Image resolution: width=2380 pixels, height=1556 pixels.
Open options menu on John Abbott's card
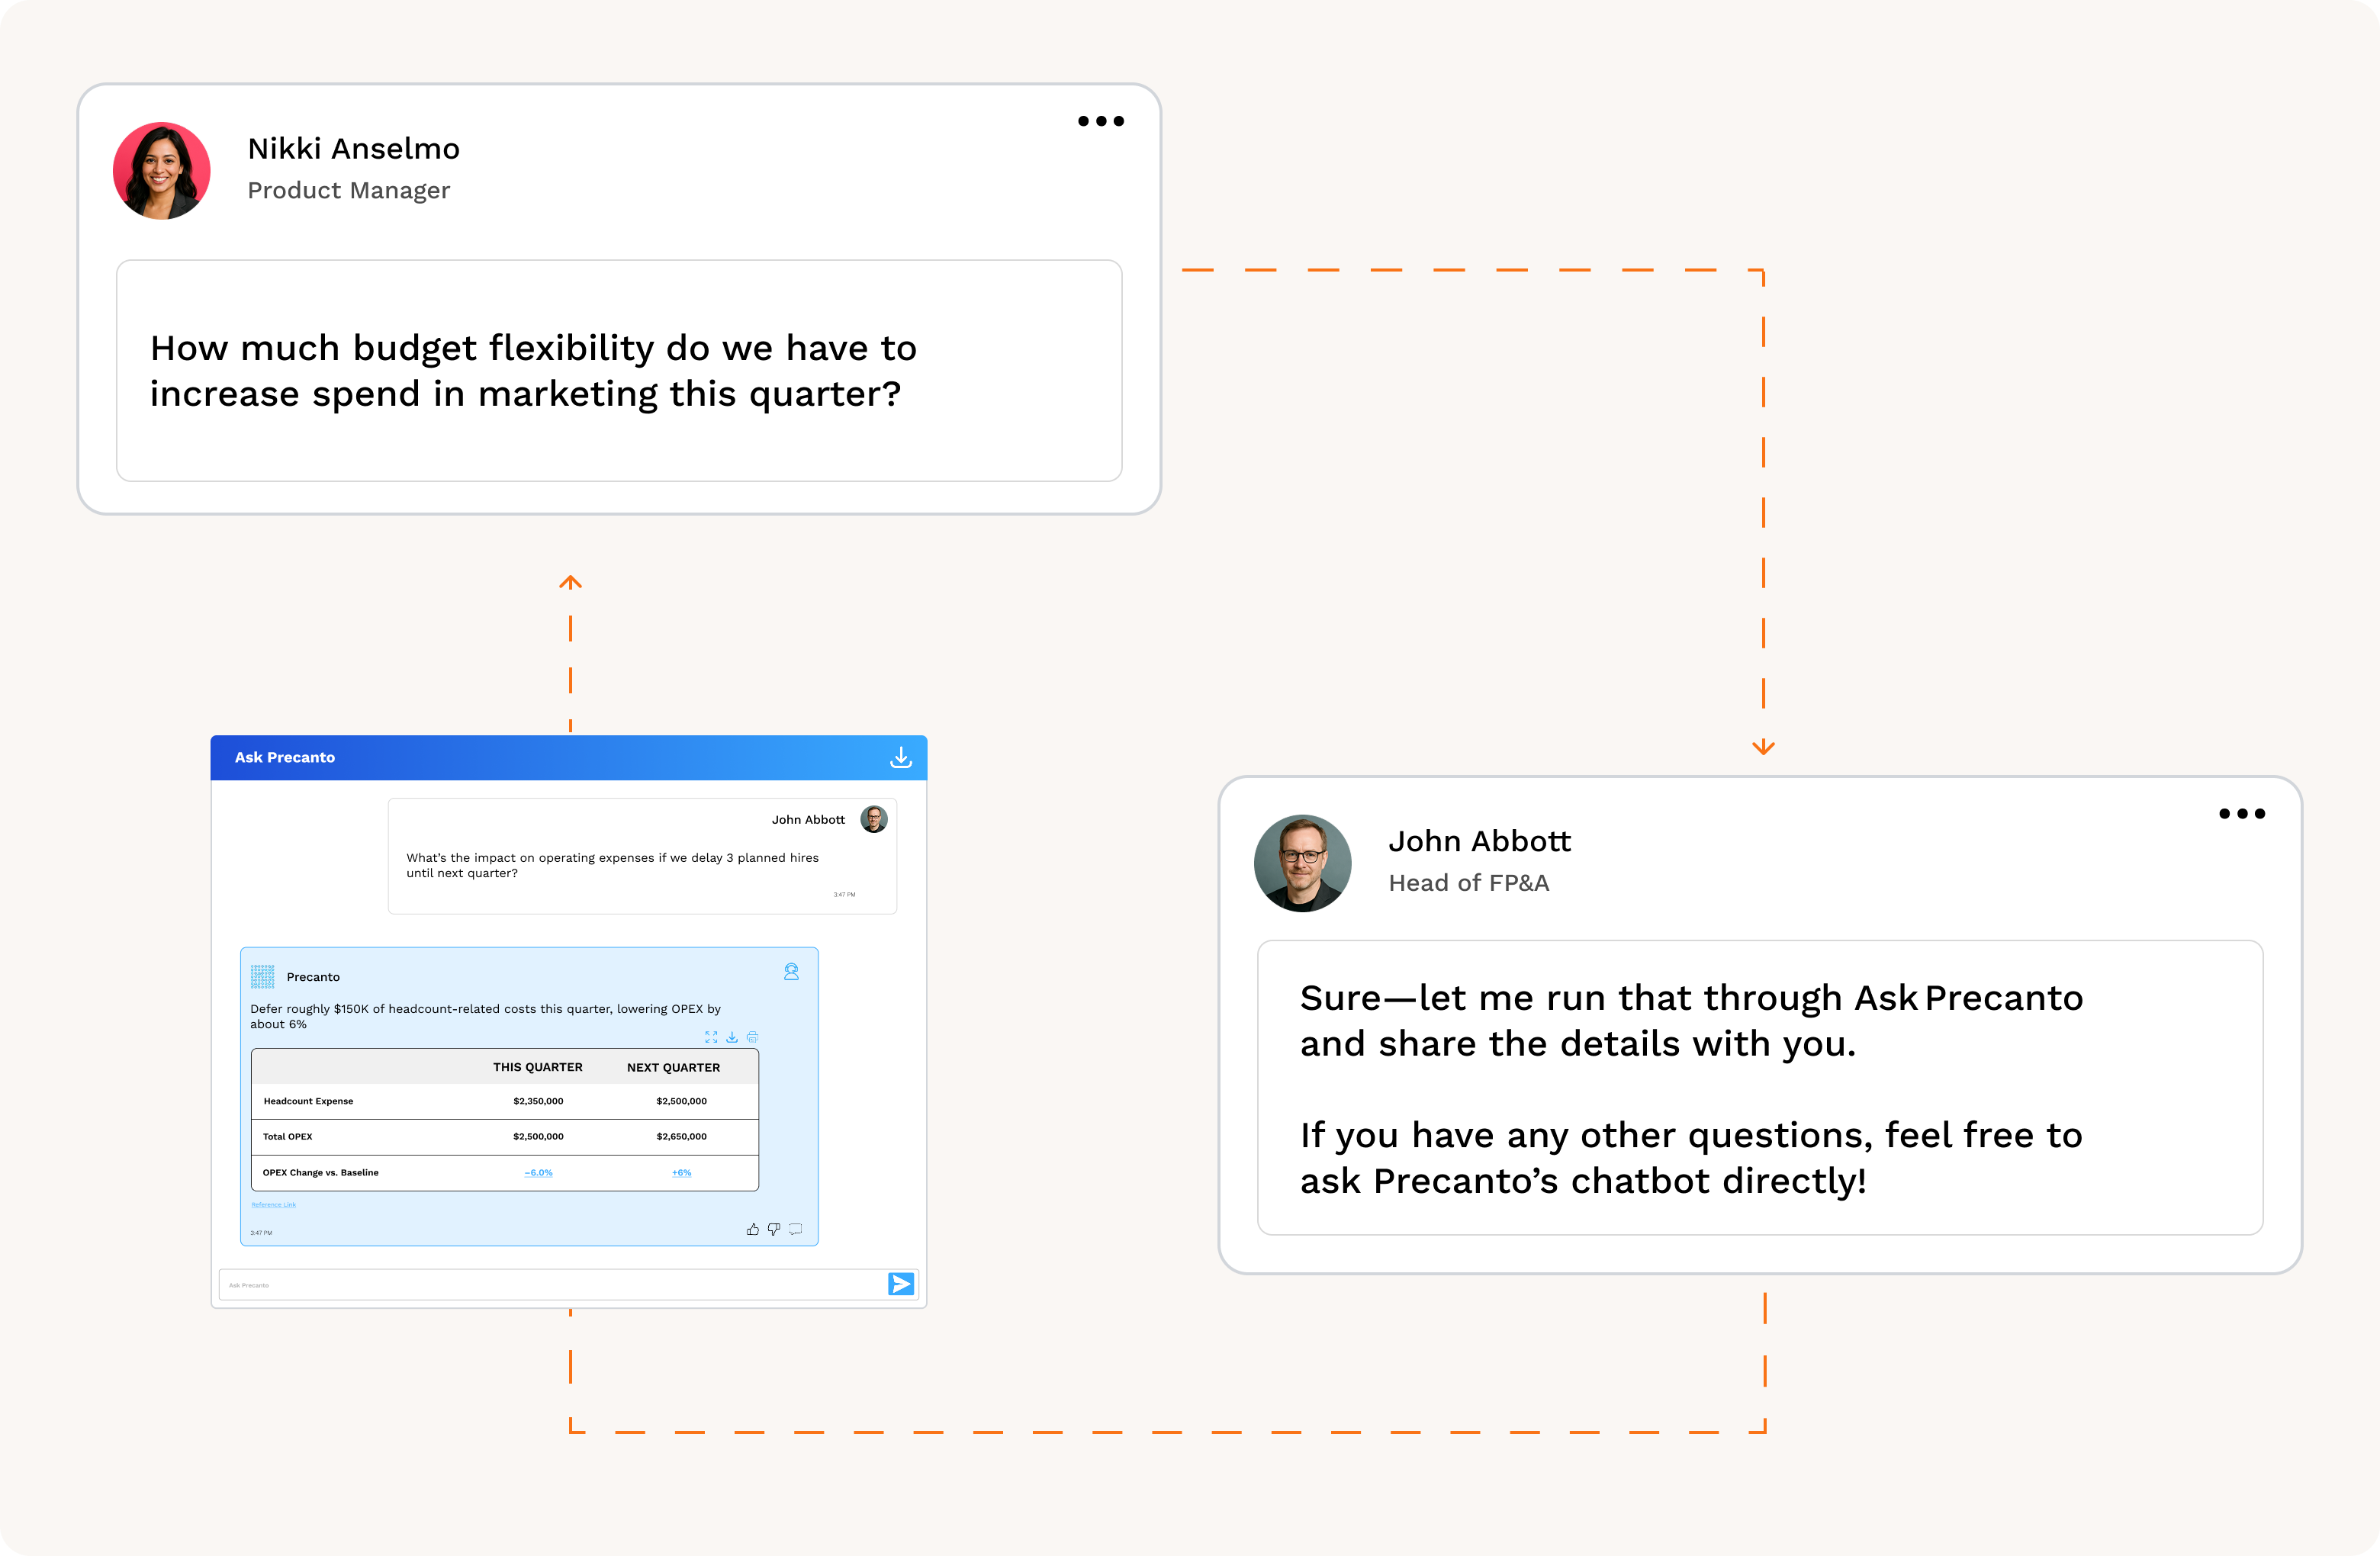click(2242, 813)
